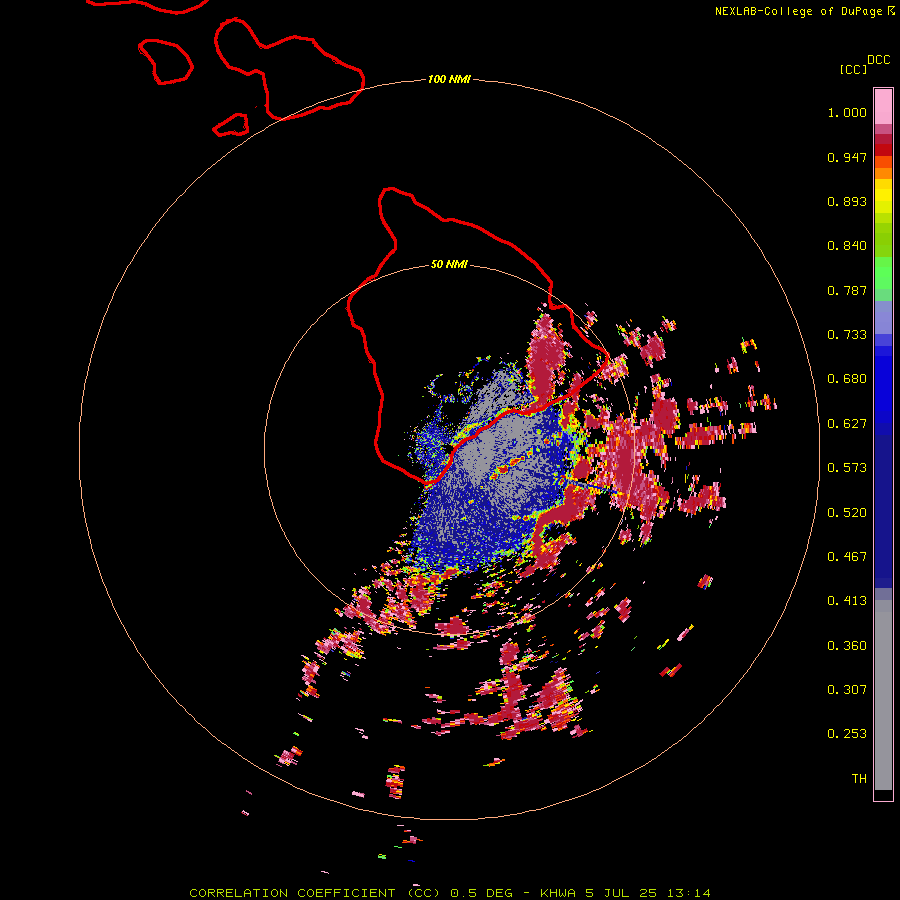Click the gray band of the color bar

[883, 695]
